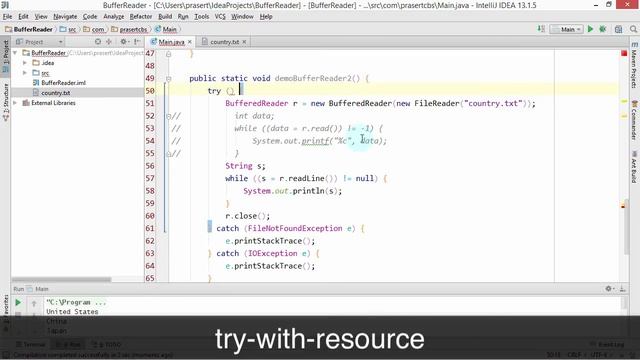Open Project panel settings gear
The width and height of the screenshot is (640, 360).
(124, 42)
